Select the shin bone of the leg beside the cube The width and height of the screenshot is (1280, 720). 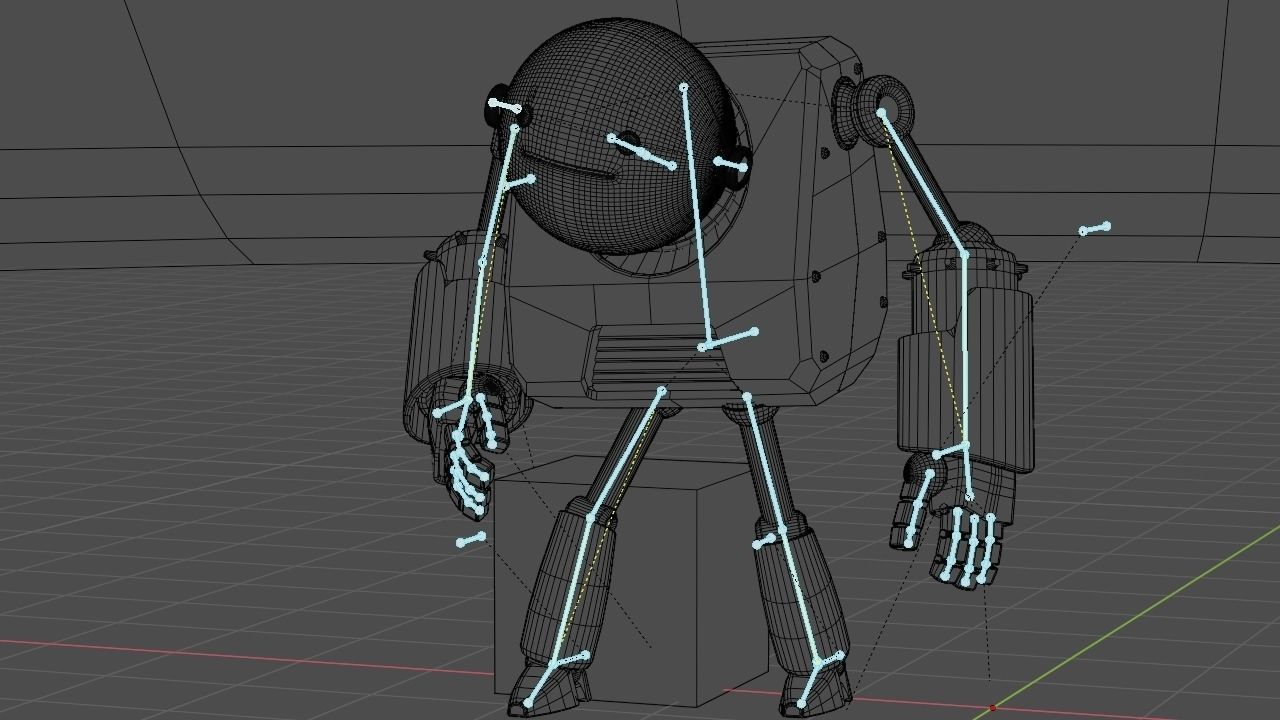800,596
